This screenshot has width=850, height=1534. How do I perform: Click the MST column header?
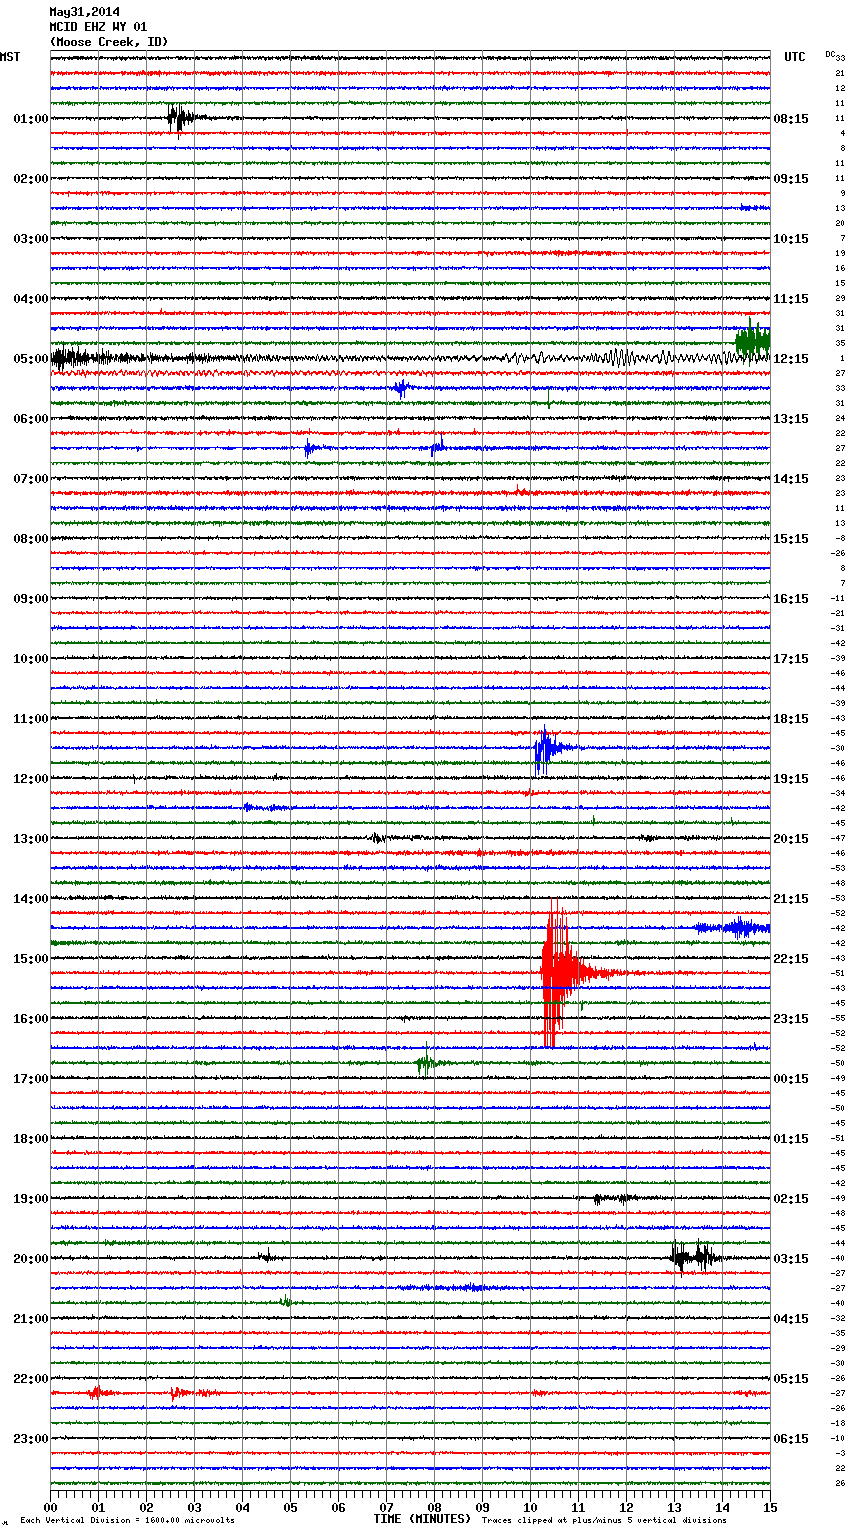click(x=9, y=57)
